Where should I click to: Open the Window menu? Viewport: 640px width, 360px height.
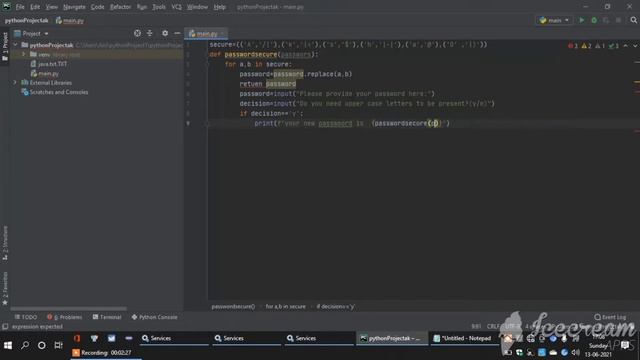[x=197, y=7]
